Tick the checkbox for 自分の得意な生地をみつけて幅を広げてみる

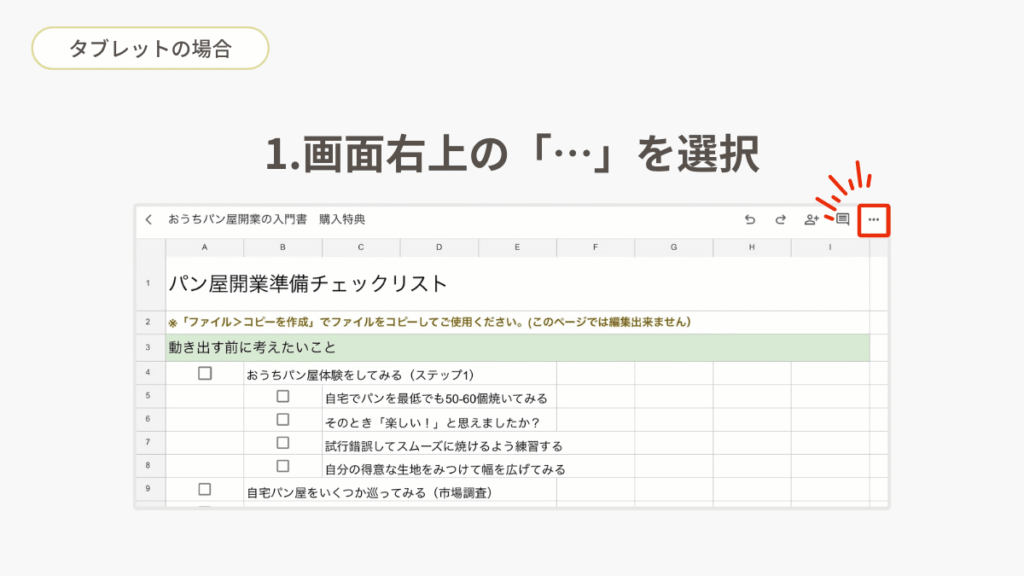point(283,466)
